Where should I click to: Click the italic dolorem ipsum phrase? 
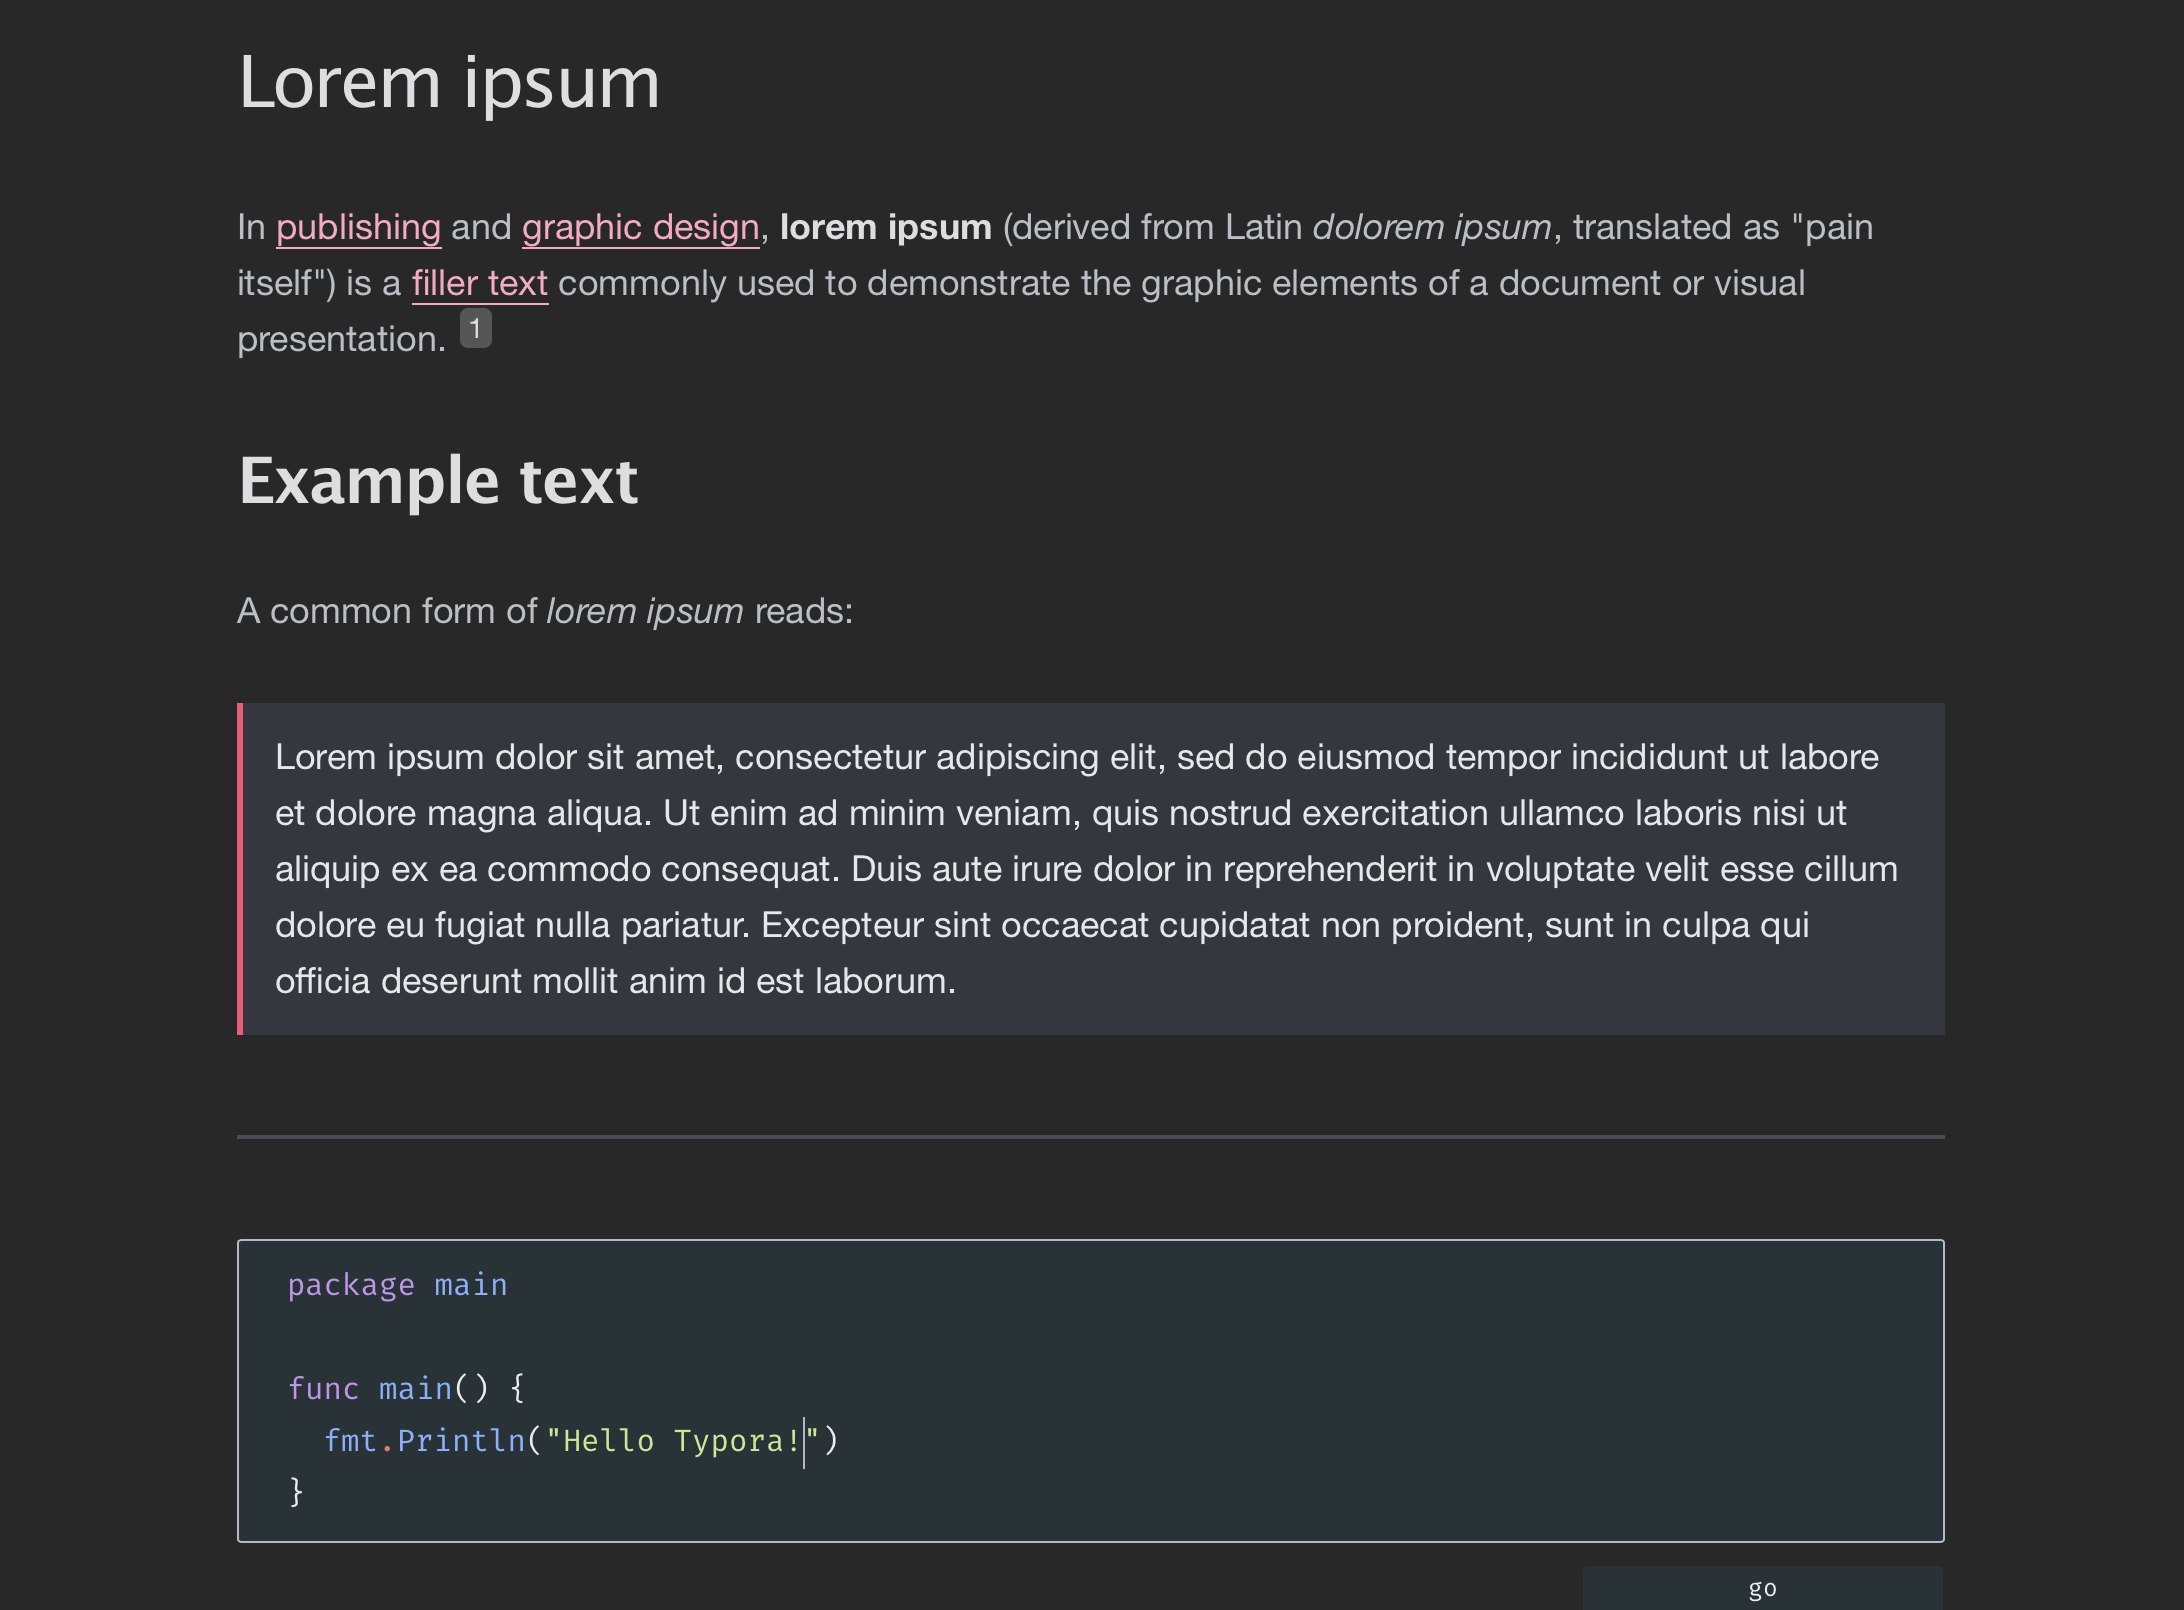(1431, 228)
